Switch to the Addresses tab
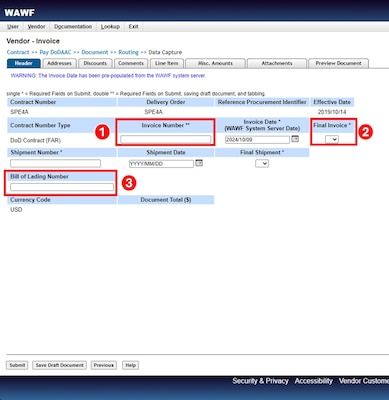The height and width of the screenshot is (400, 389). 59,63
